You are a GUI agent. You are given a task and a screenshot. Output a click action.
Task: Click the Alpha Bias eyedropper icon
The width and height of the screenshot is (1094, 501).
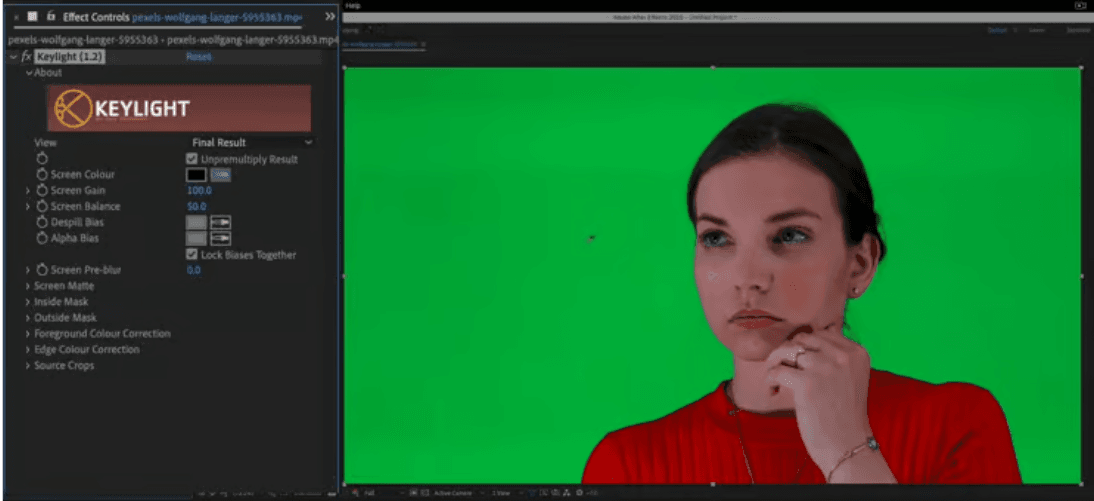(x=221, y=238)
